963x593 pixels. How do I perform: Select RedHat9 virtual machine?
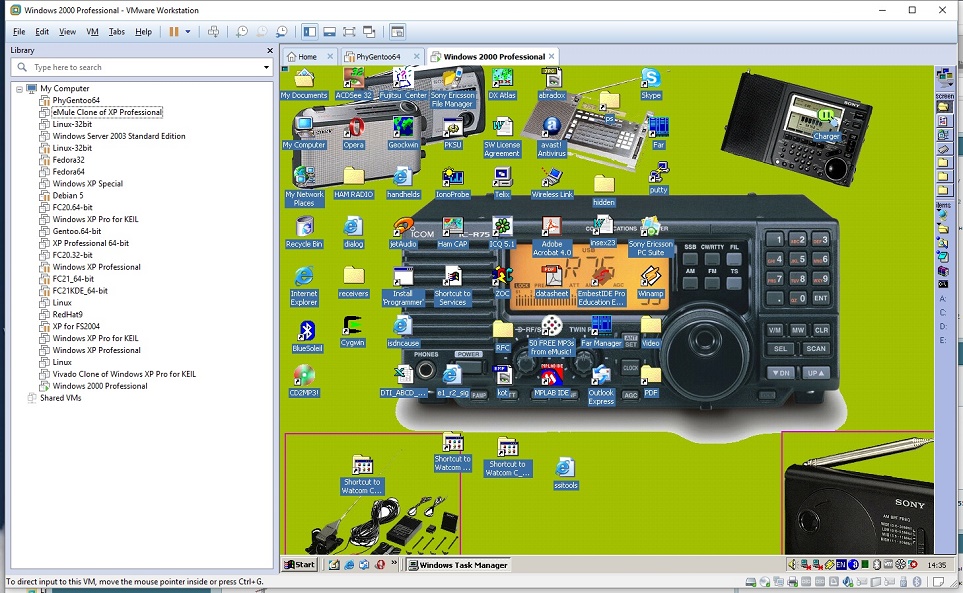point(67,314)
